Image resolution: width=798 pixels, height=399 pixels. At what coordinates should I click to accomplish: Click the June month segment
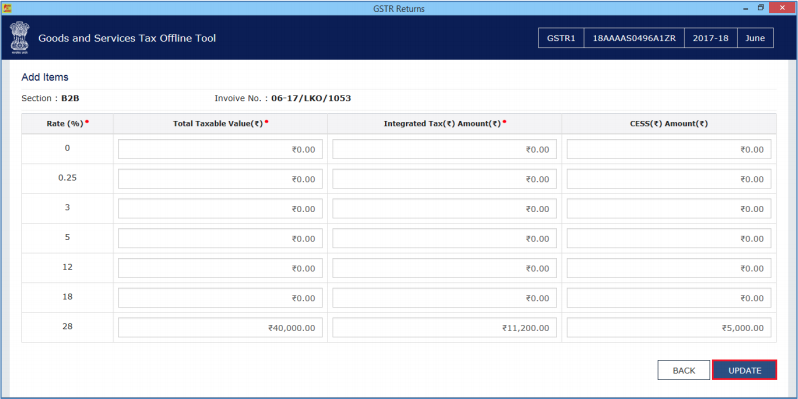(755, 38)
